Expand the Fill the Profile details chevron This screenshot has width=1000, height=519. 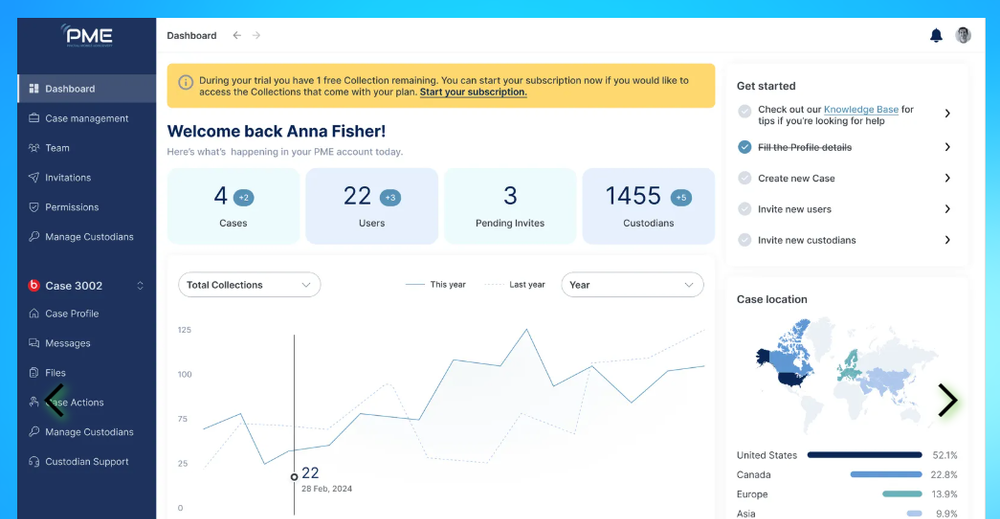click(x=948, y=147)
